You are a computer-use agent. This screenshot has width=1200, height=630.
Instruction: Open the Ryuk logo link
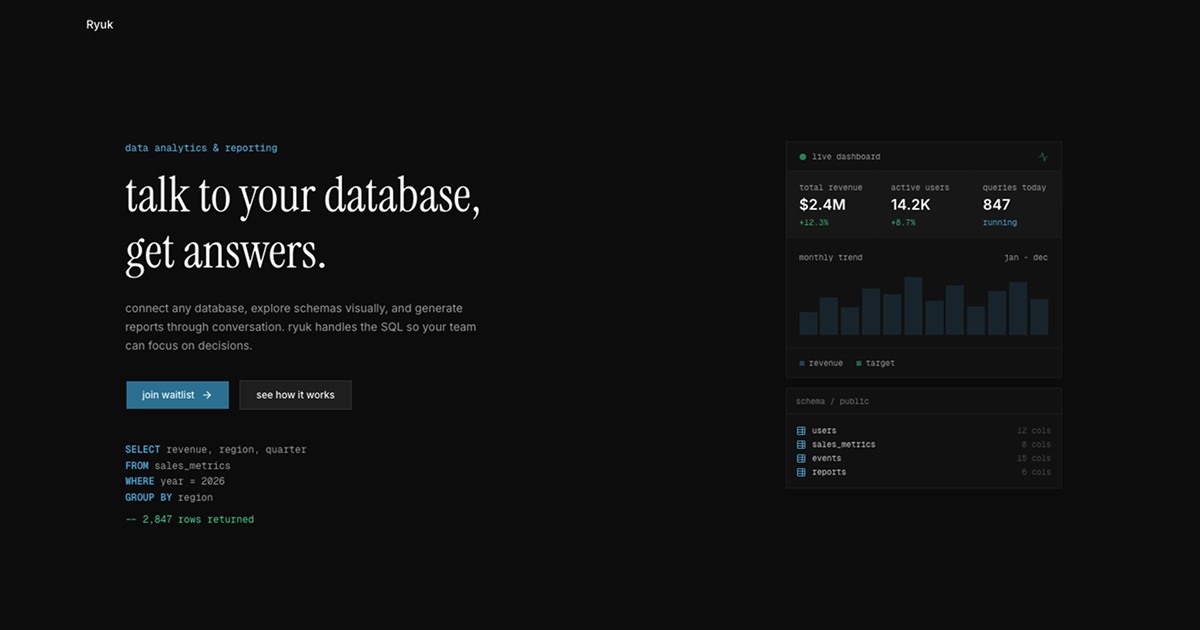pos(100,24)
